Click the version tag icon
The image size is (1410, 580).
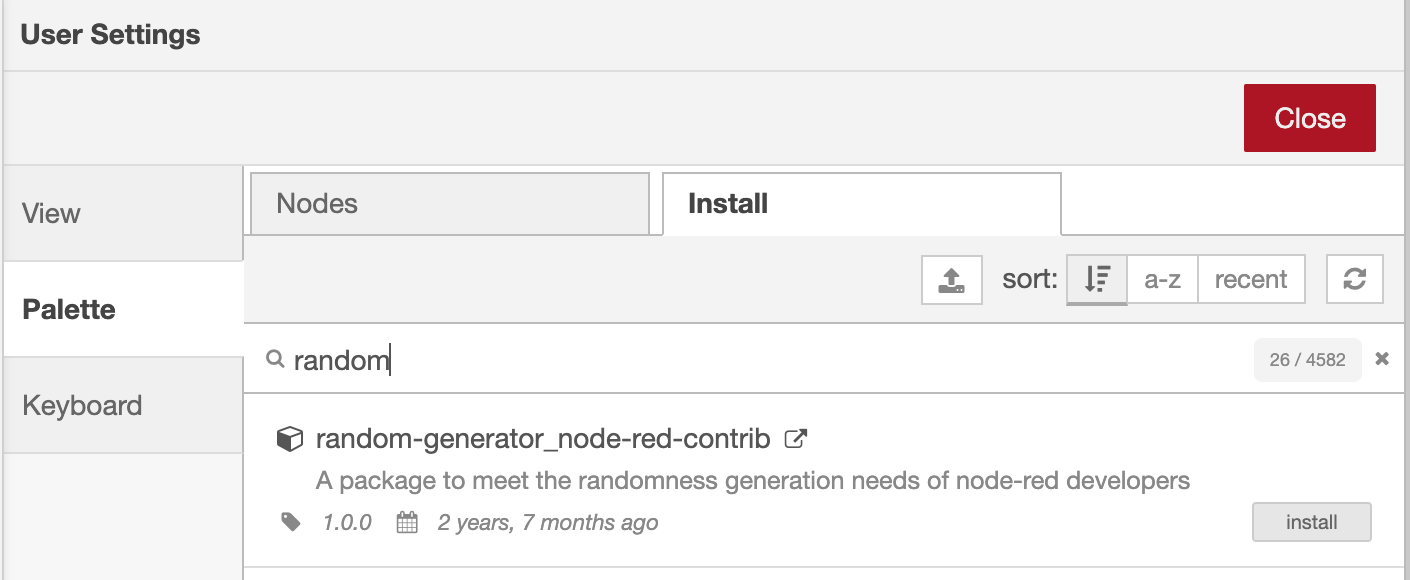click(x=291, y=522)
